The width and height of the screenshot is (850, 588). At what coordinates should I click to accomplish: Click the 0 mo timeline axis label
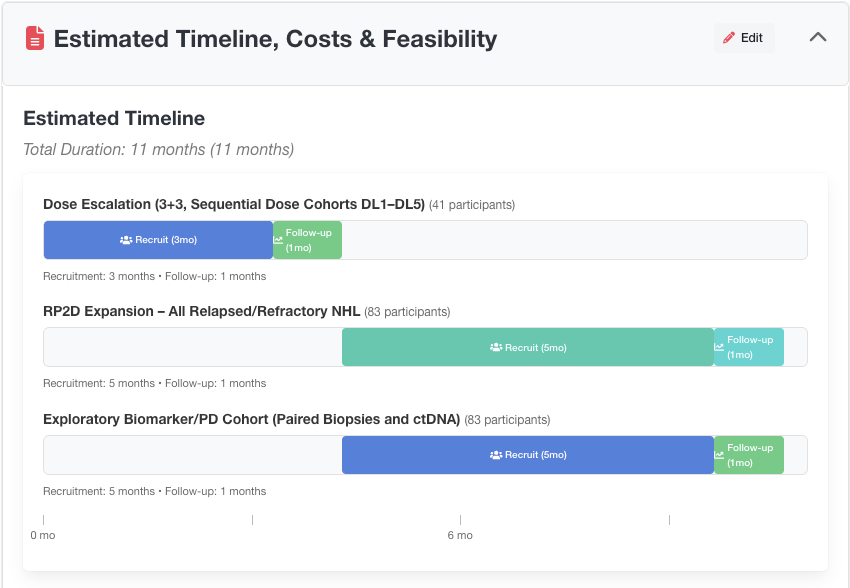43,535
